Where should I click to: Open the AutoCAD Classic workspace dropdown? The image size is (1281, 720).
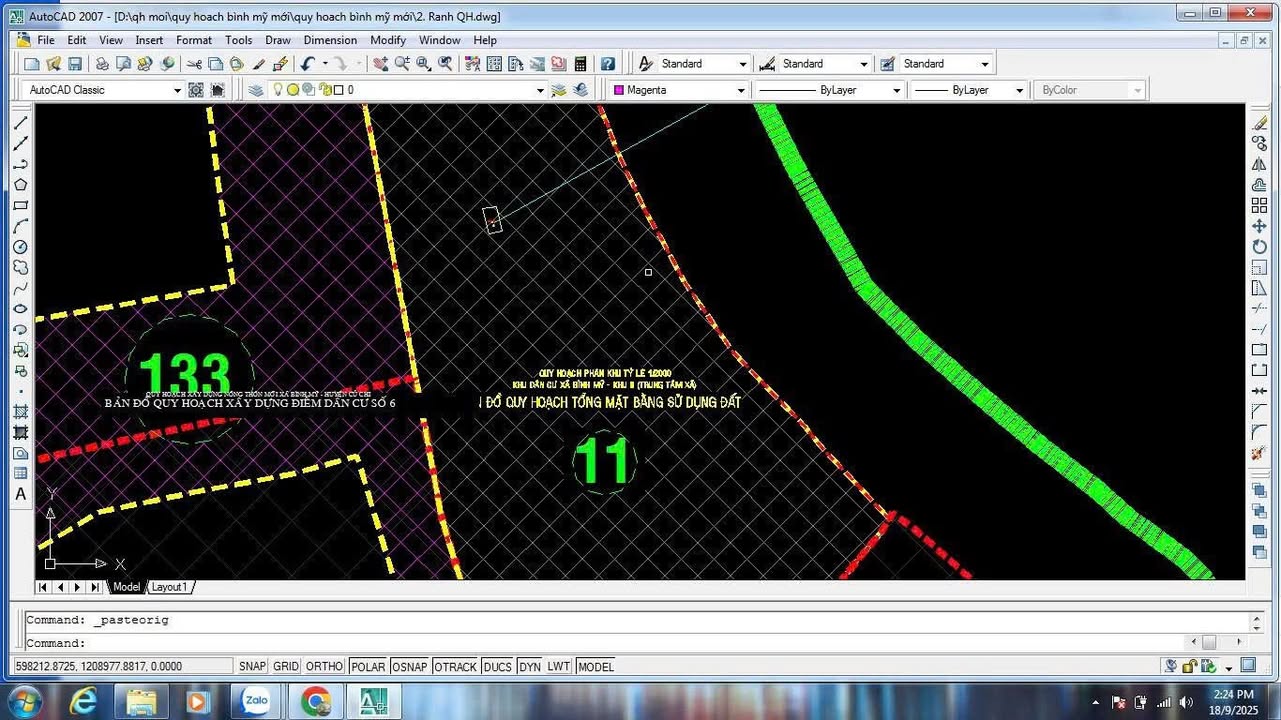177,90
